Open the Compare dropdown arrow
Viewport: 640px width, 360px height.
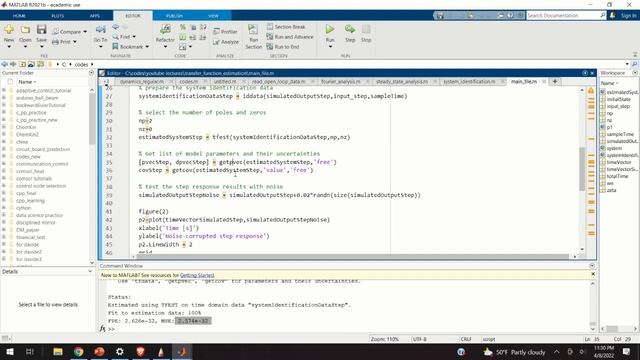tap(85, 32)
